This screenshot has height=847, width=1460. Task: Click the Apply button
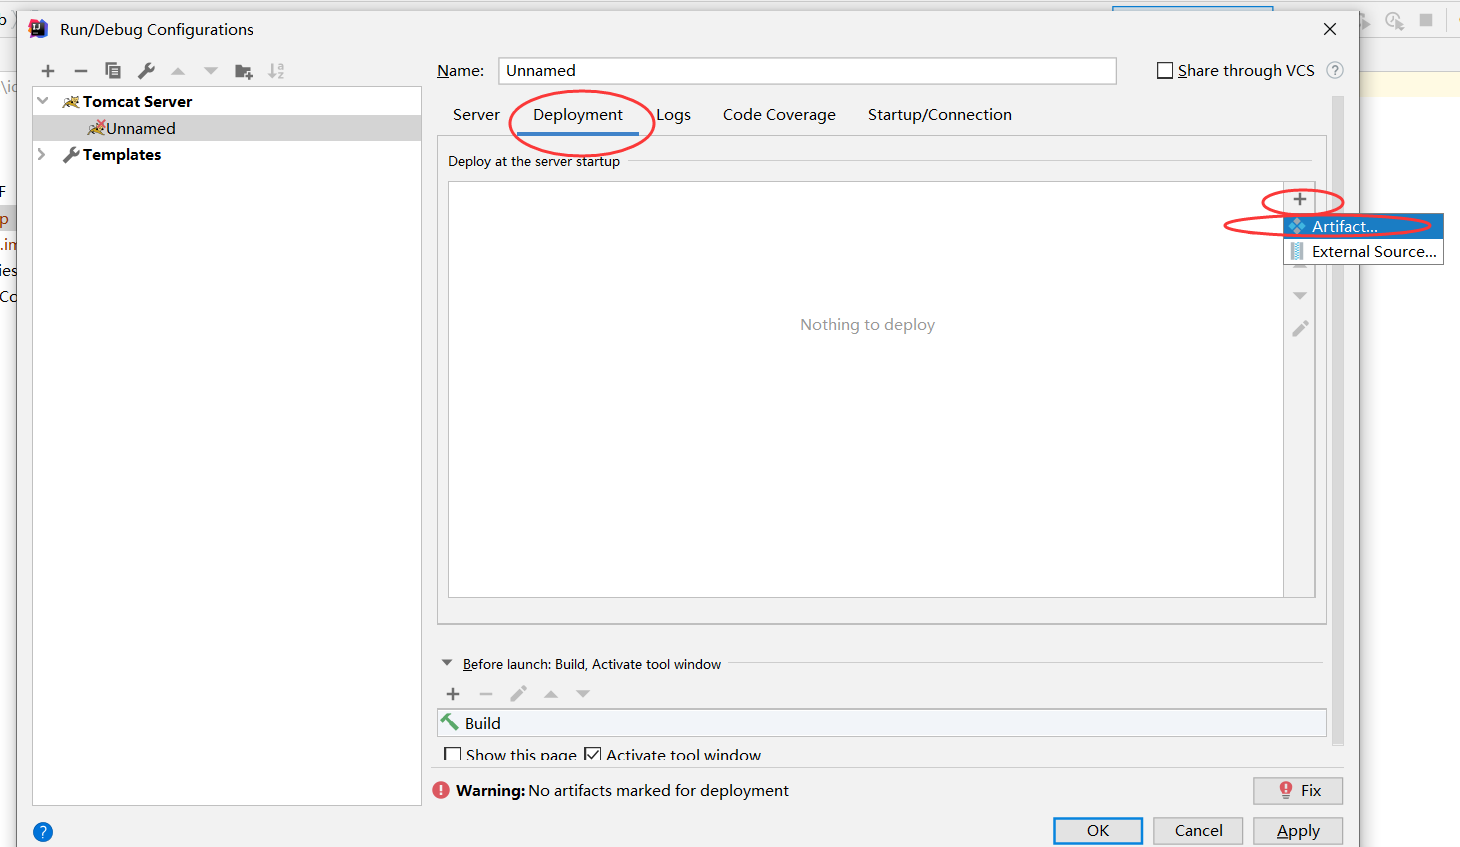pos(1298,831)
